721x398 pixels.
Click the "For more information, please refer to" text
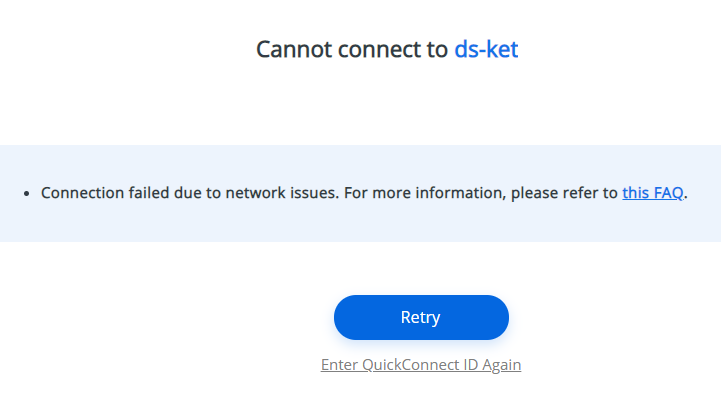(x=481, y=193)
